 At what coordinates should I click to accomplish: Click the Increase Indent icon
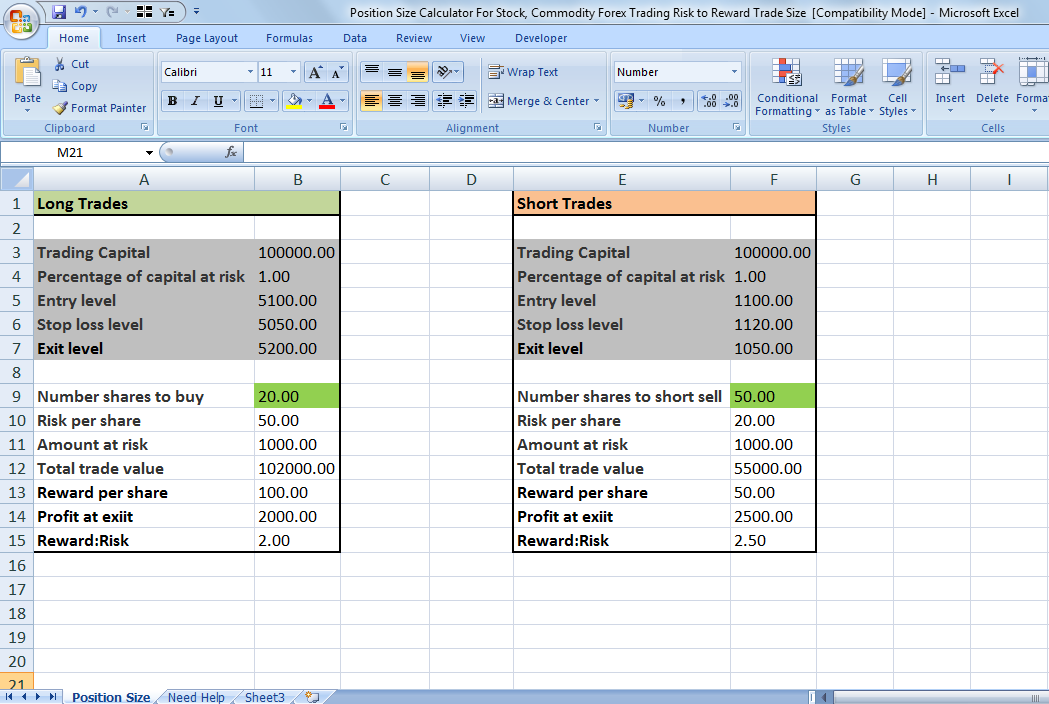[x=466, y=101]
